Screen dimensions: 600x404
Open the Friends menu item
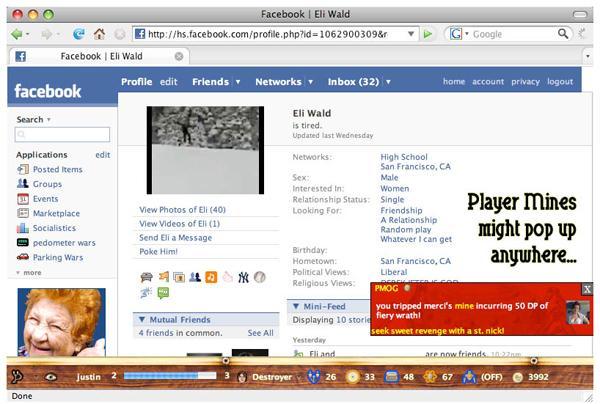[x=210, y=82]
